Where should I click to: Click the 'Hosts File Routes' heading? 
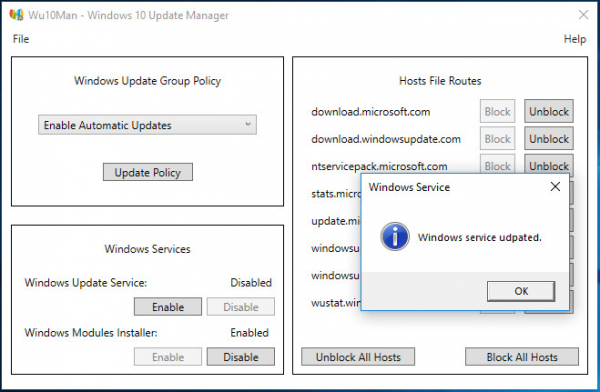tap(440, 81)
